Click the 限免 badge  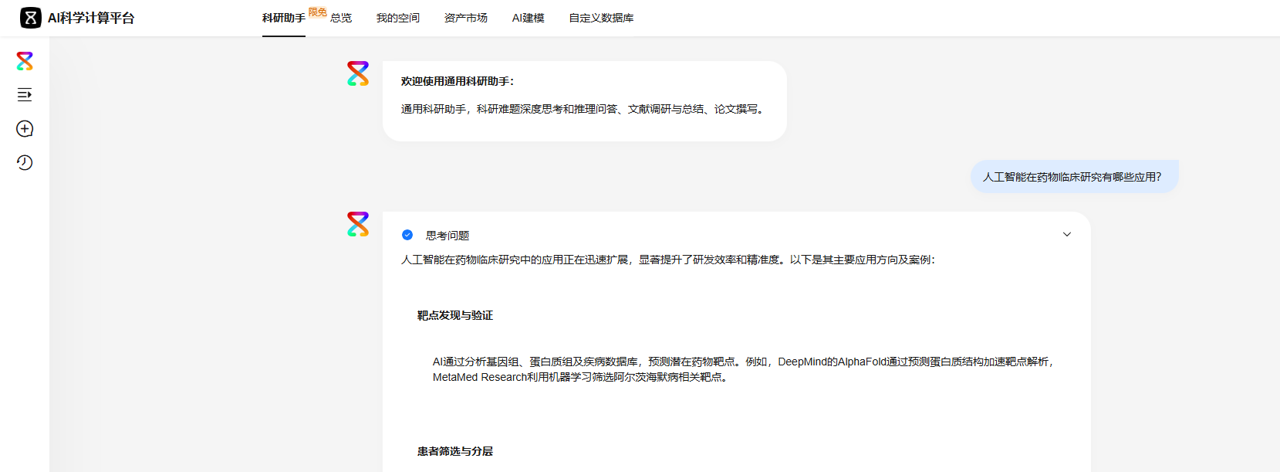(317, 11)
